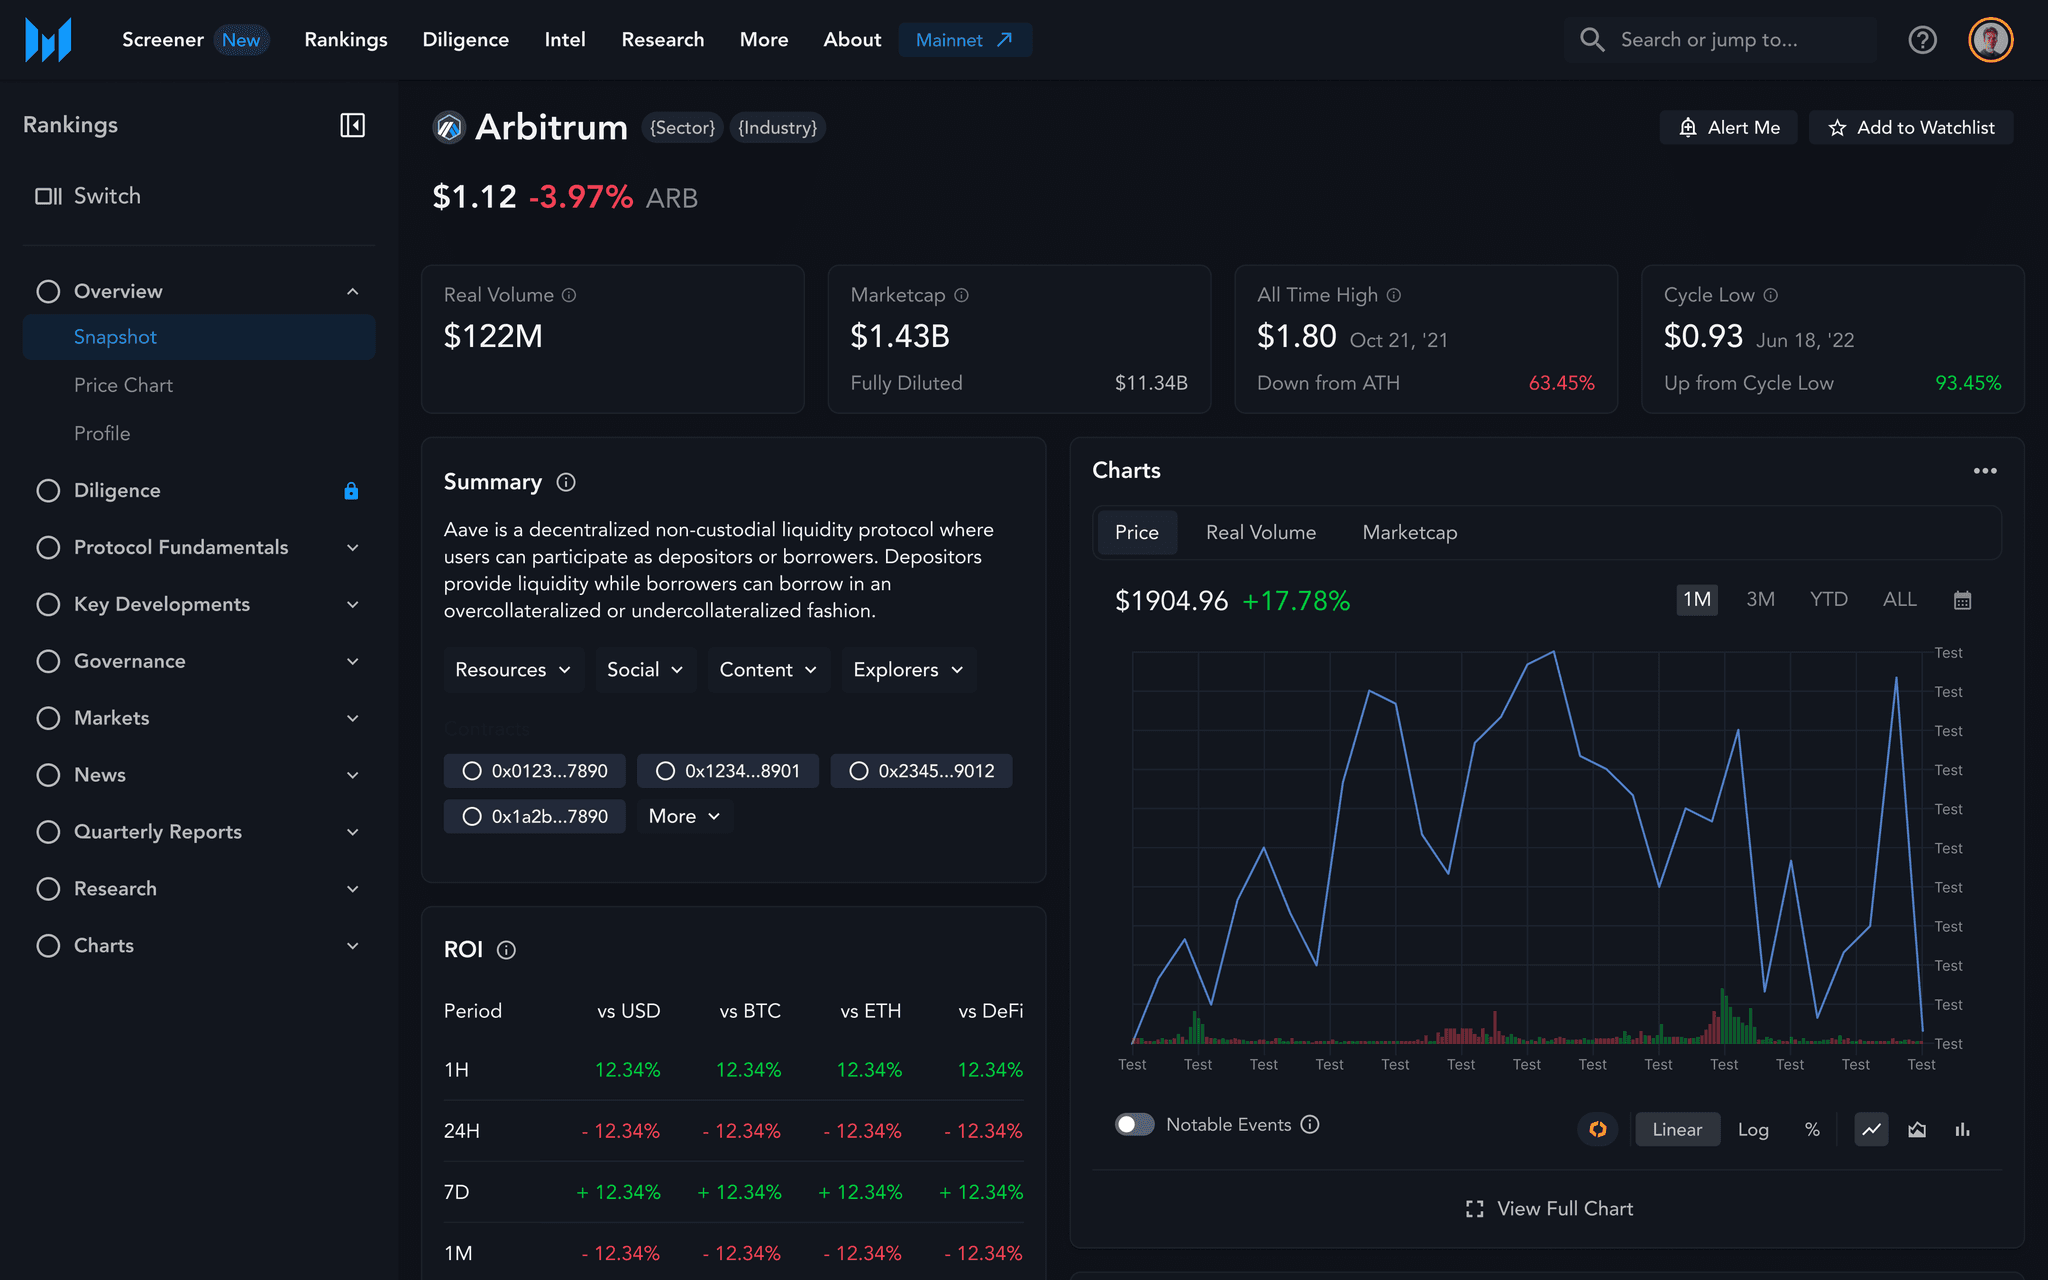Screen dimensions: 2048x1280
Task: Click the help question mark icon
Action: pos(1922,40)
